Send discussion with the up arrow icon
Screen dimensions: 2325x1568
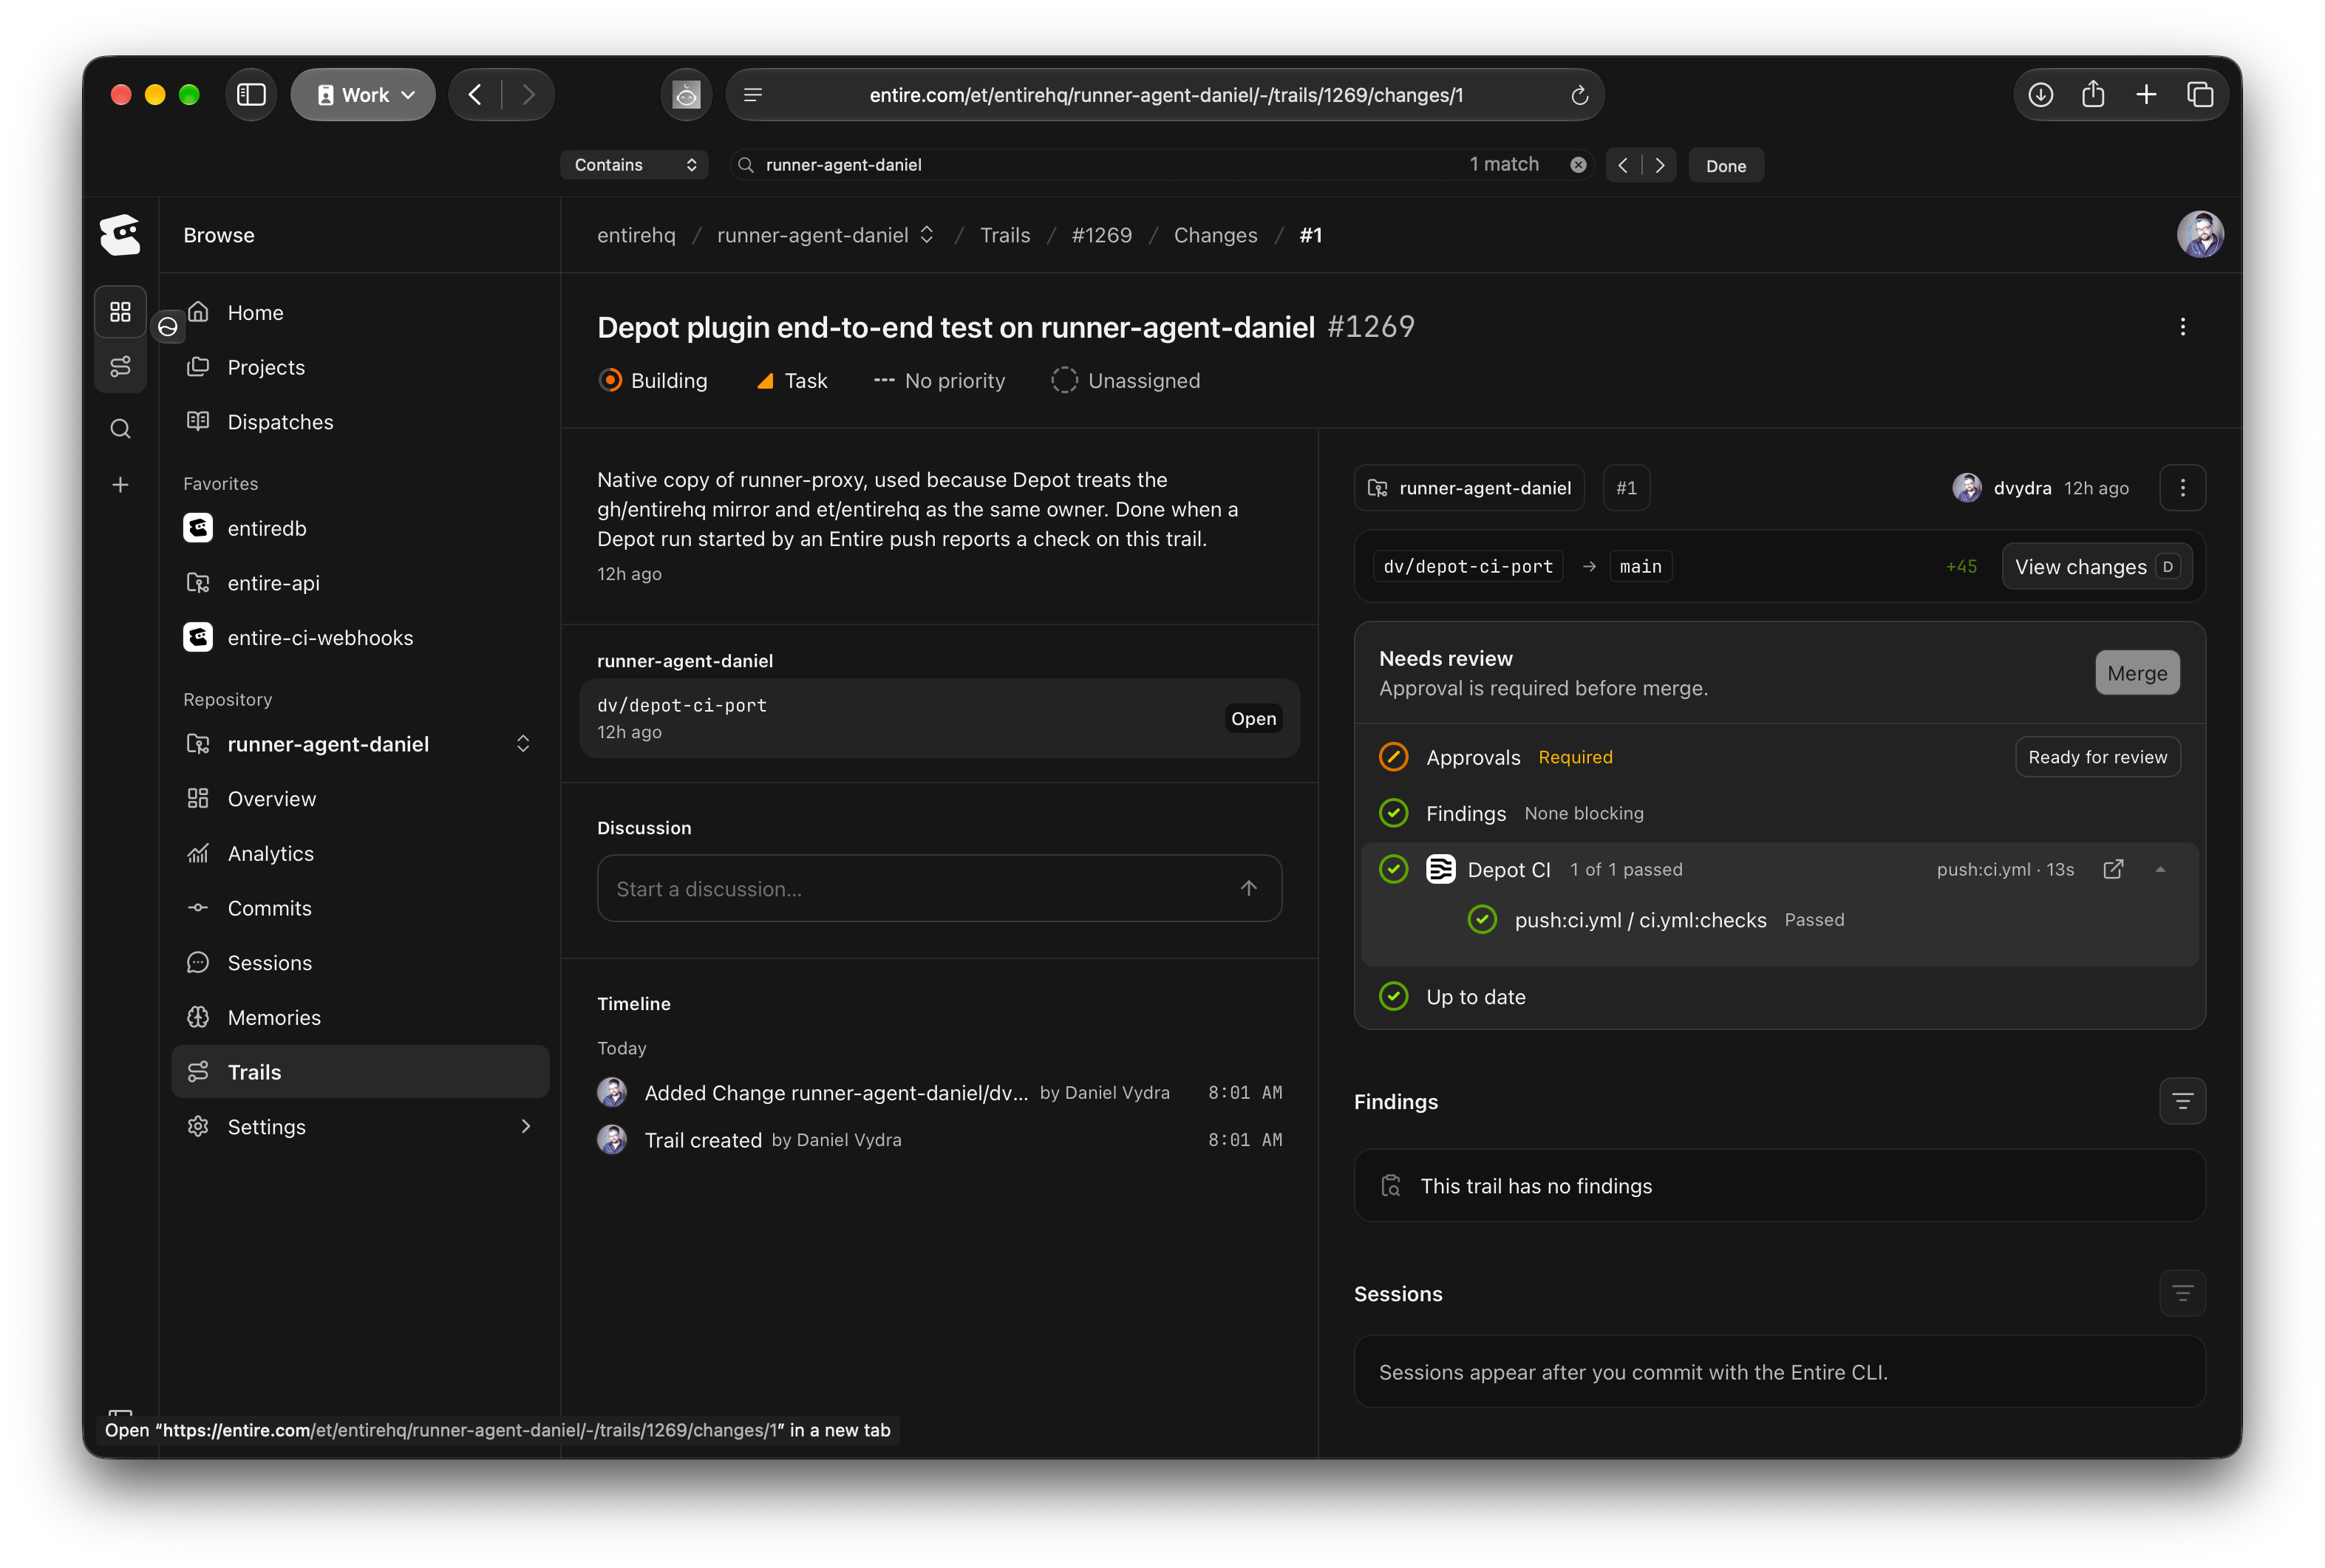(1248, 888)
